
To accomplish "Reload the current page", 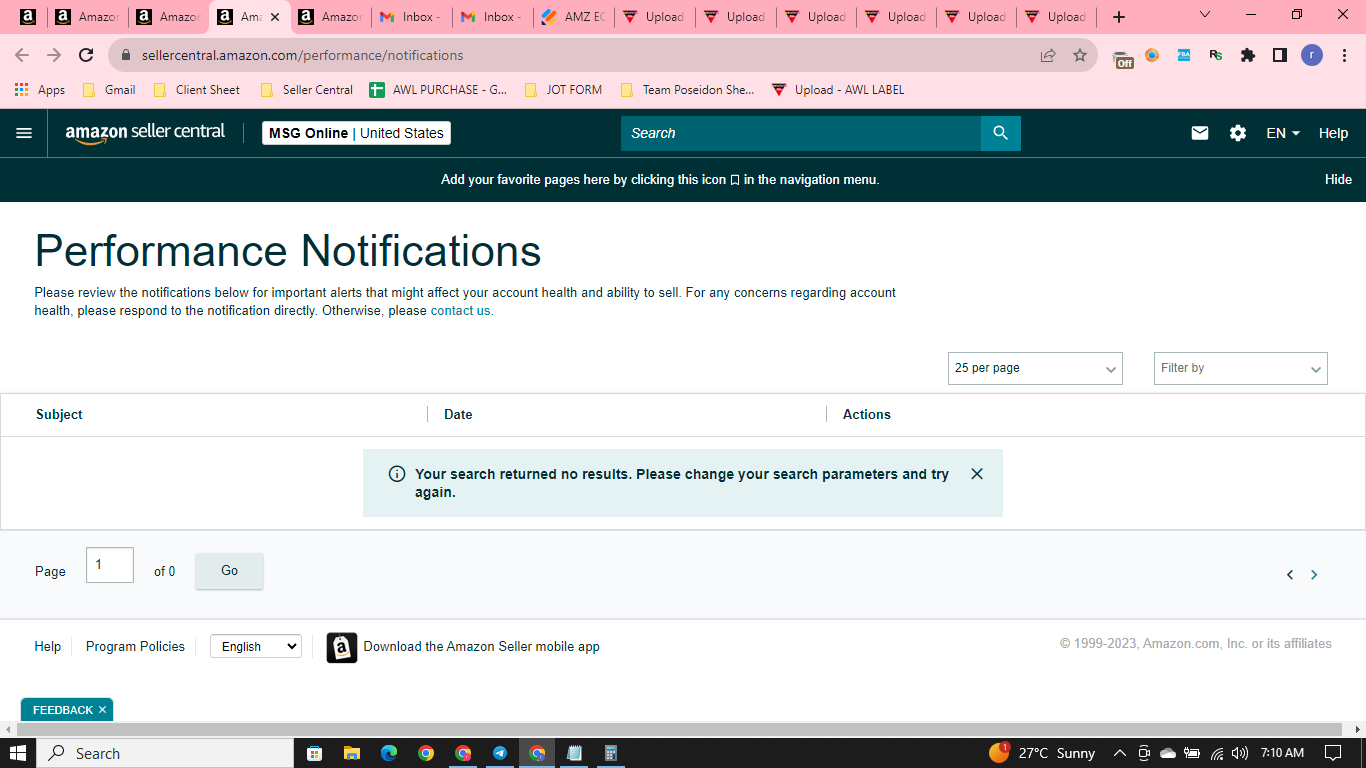I will 86,55.
